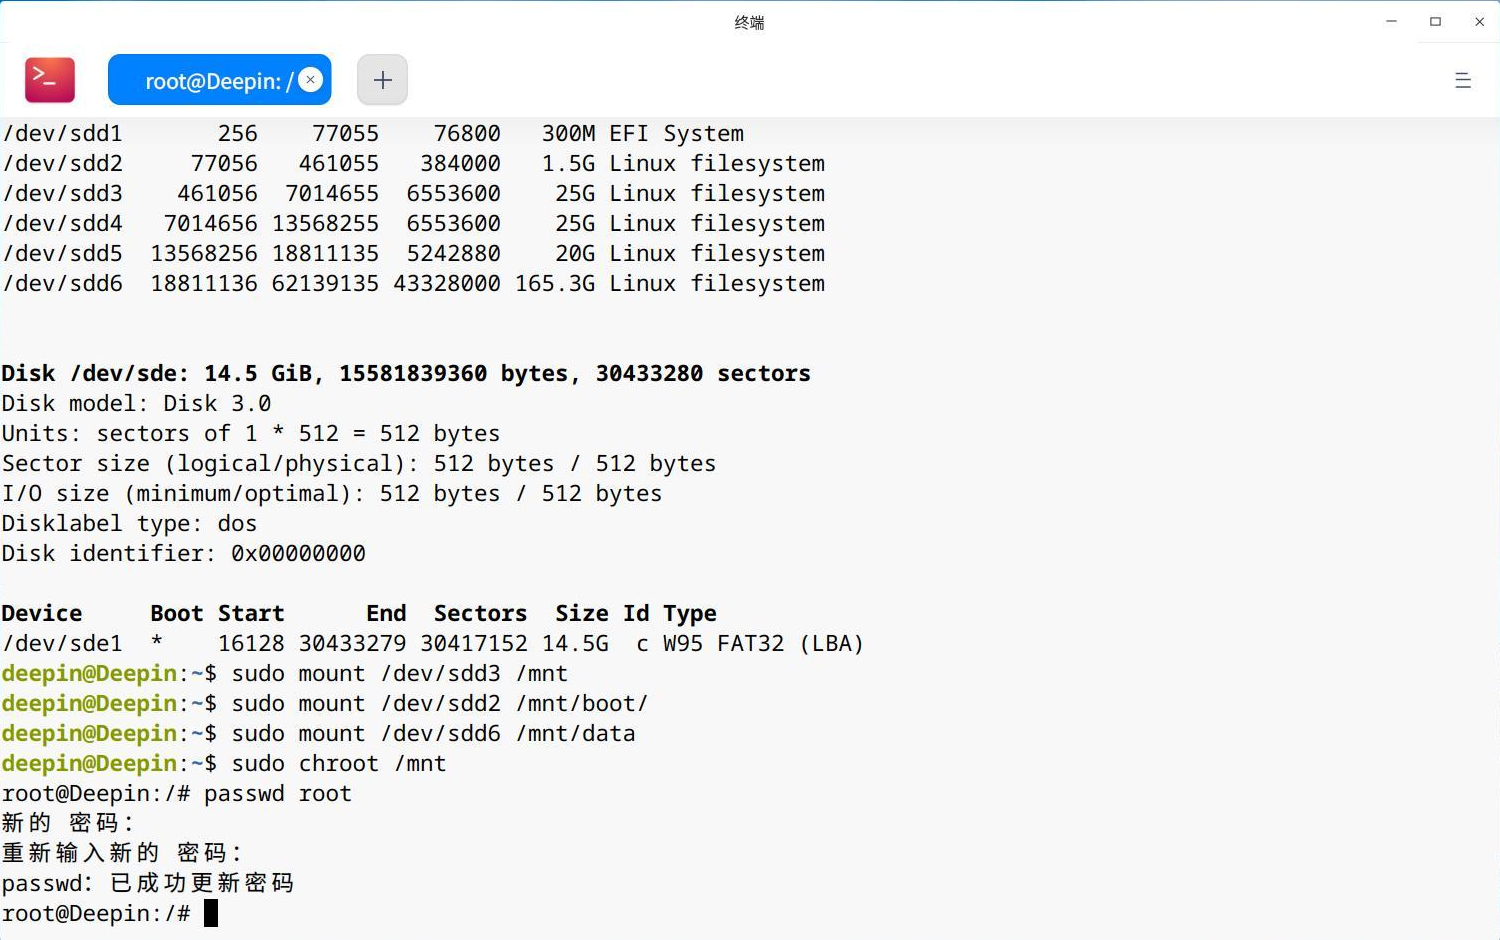This screenshot has height=940, width=1500.
Task: Click the 'Disklabel type: dos' line
Action: coord(130,524)
